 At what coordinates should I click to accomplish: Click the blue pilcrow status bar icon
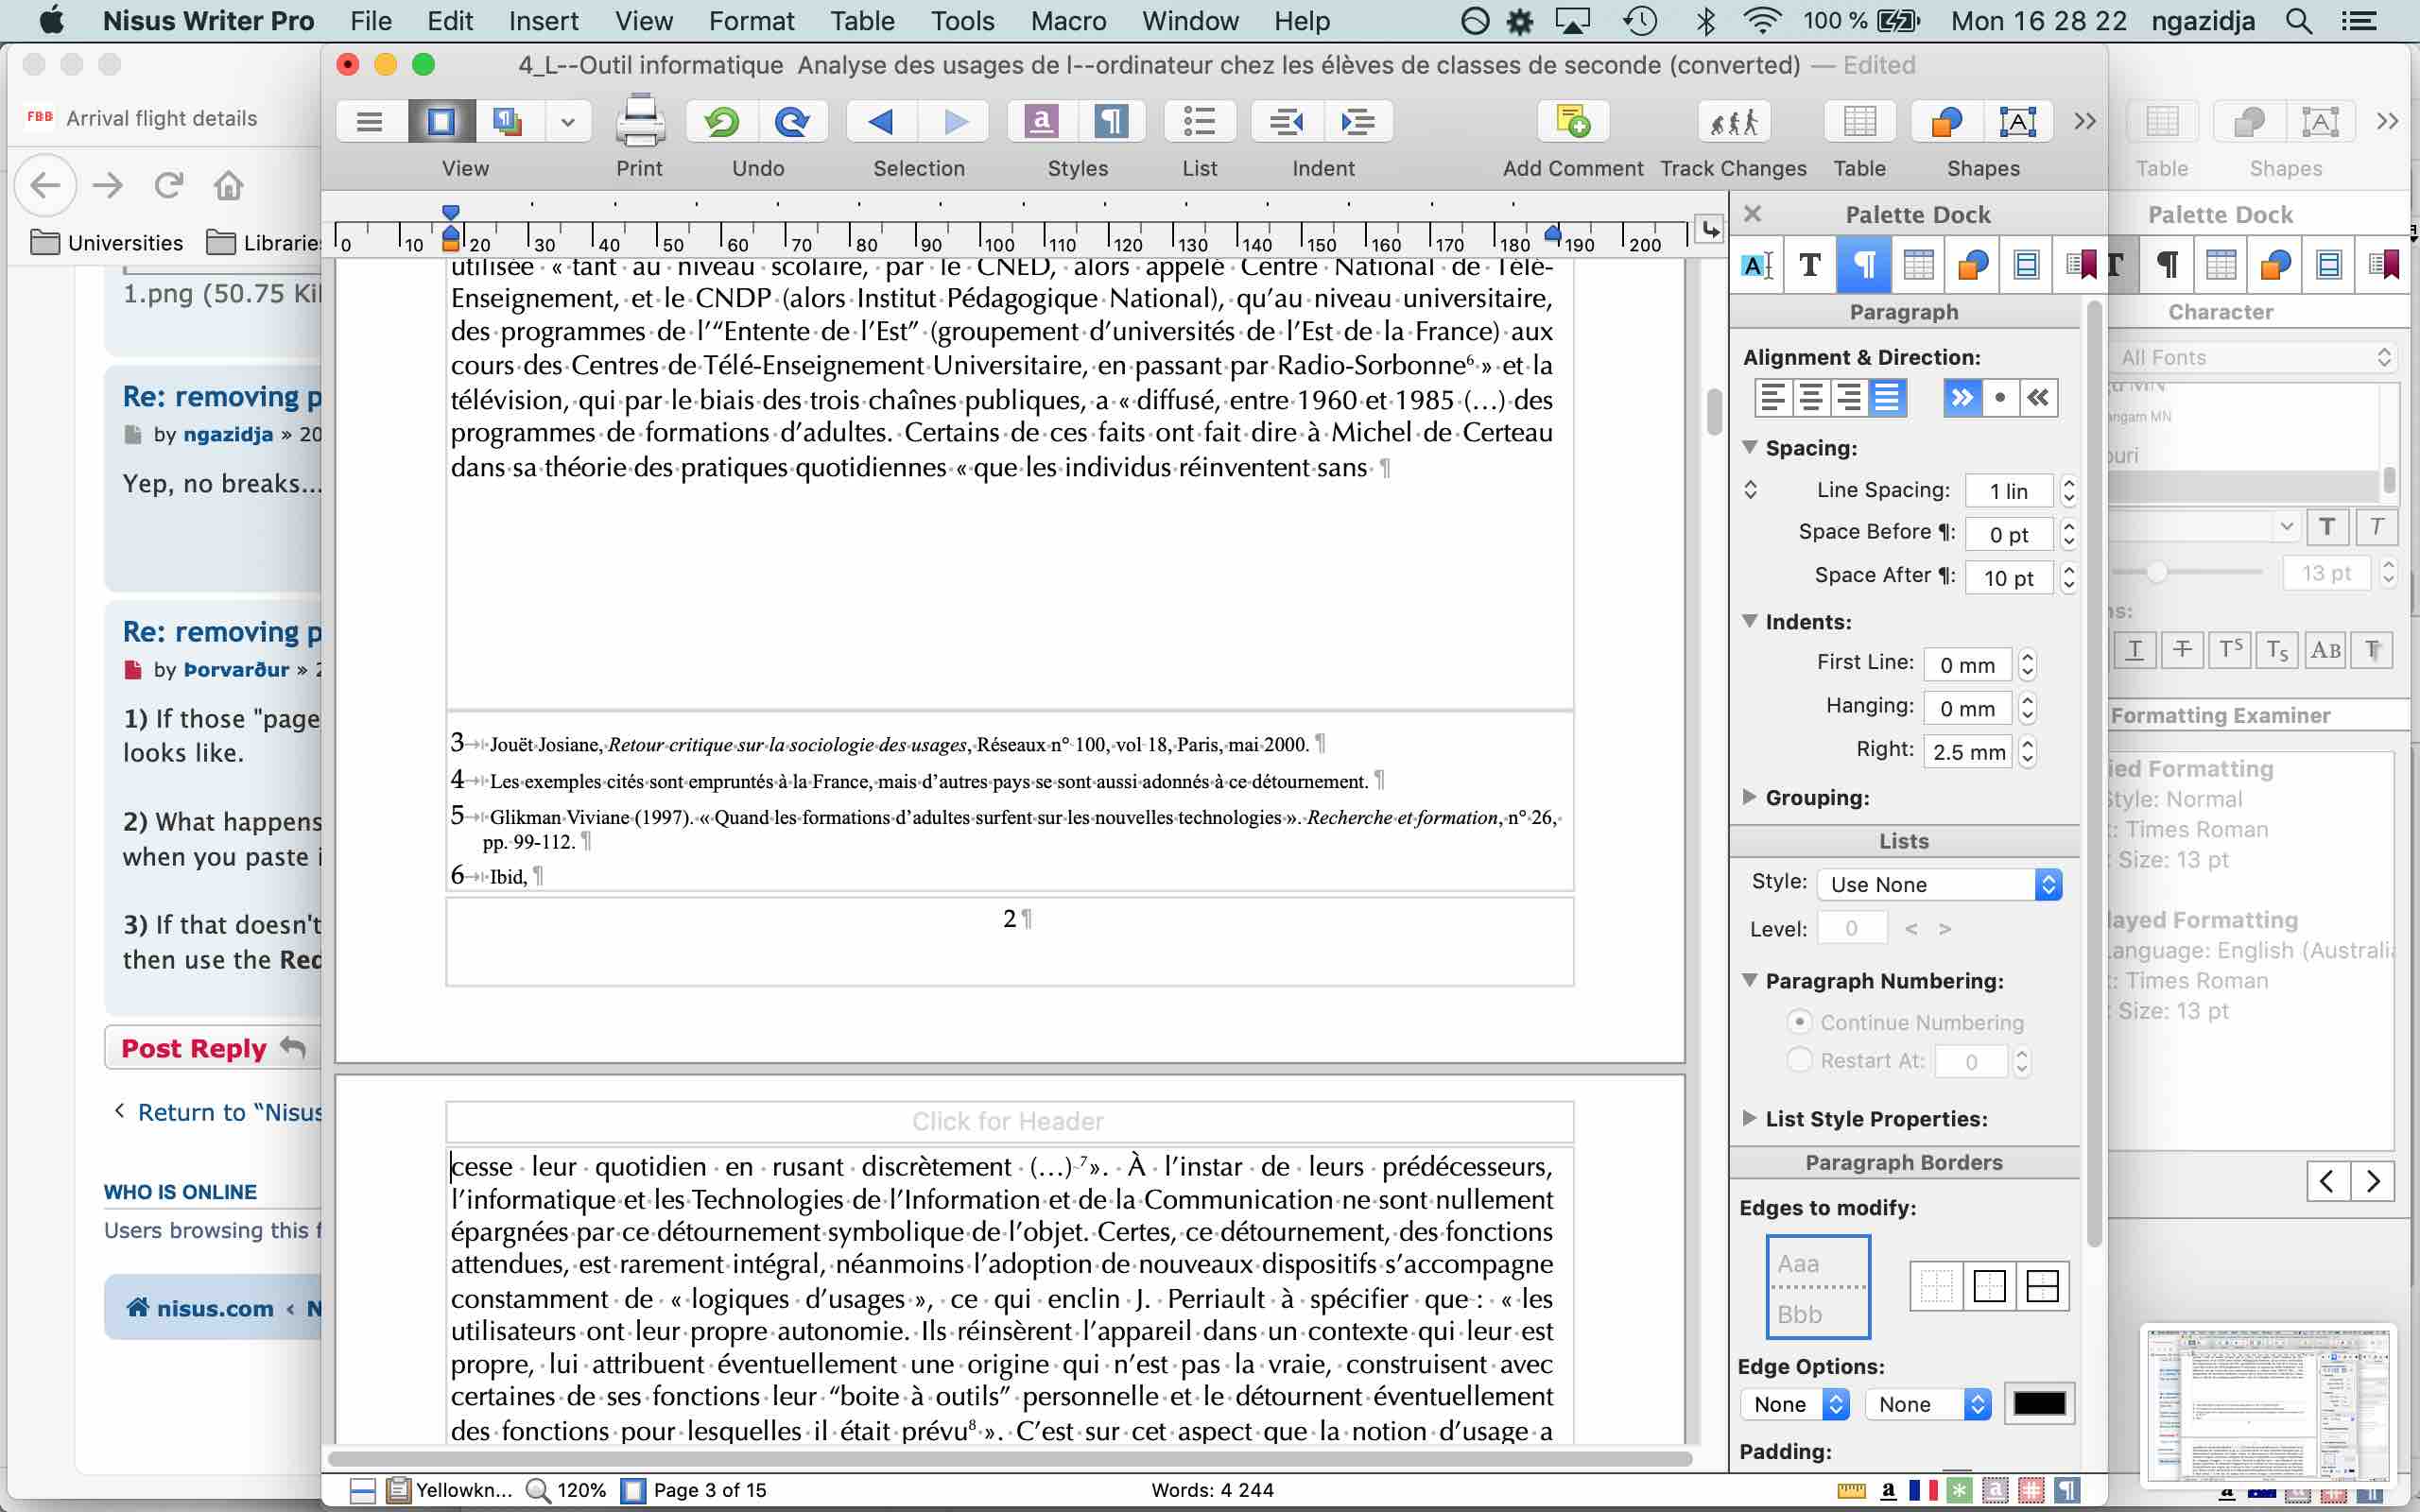2068,1490
